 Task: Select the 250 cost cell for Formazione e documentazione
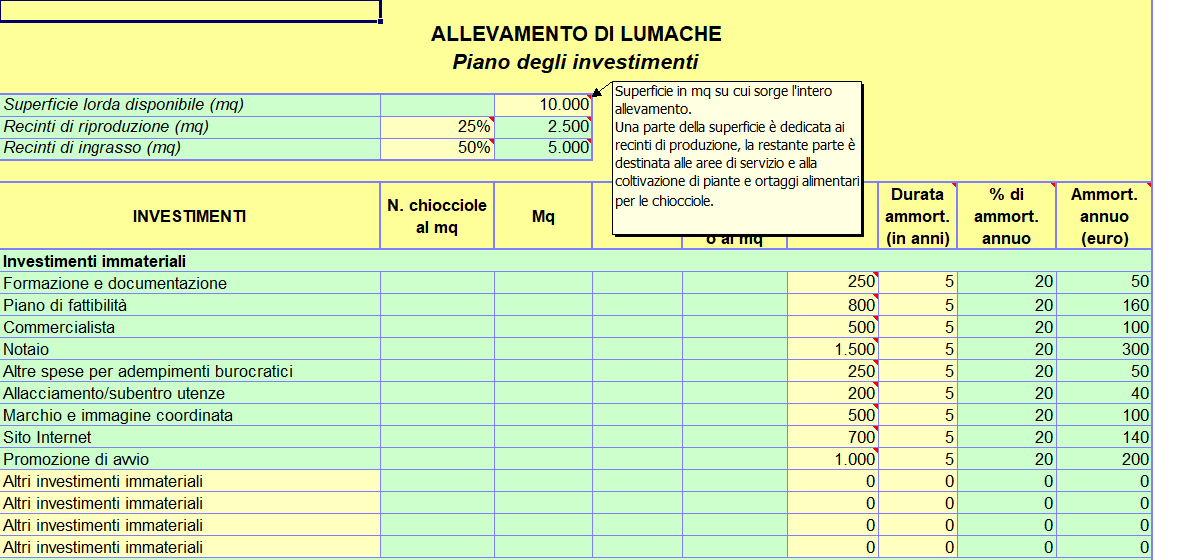point(832,284)
